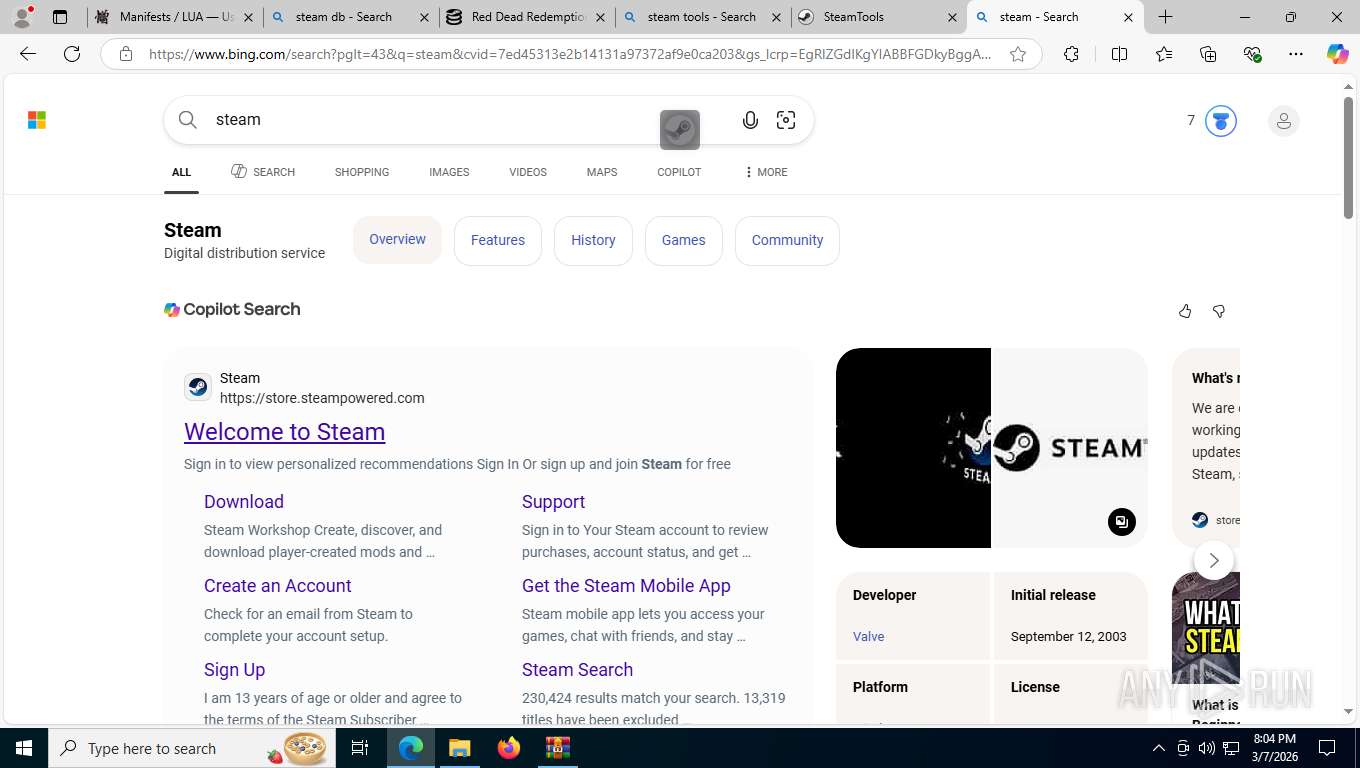Image resolution: width=1360 pixels, height=768 pixels.
Task: Open Microsoft Rewards medal icon
Action: (x=1220, y=121)
